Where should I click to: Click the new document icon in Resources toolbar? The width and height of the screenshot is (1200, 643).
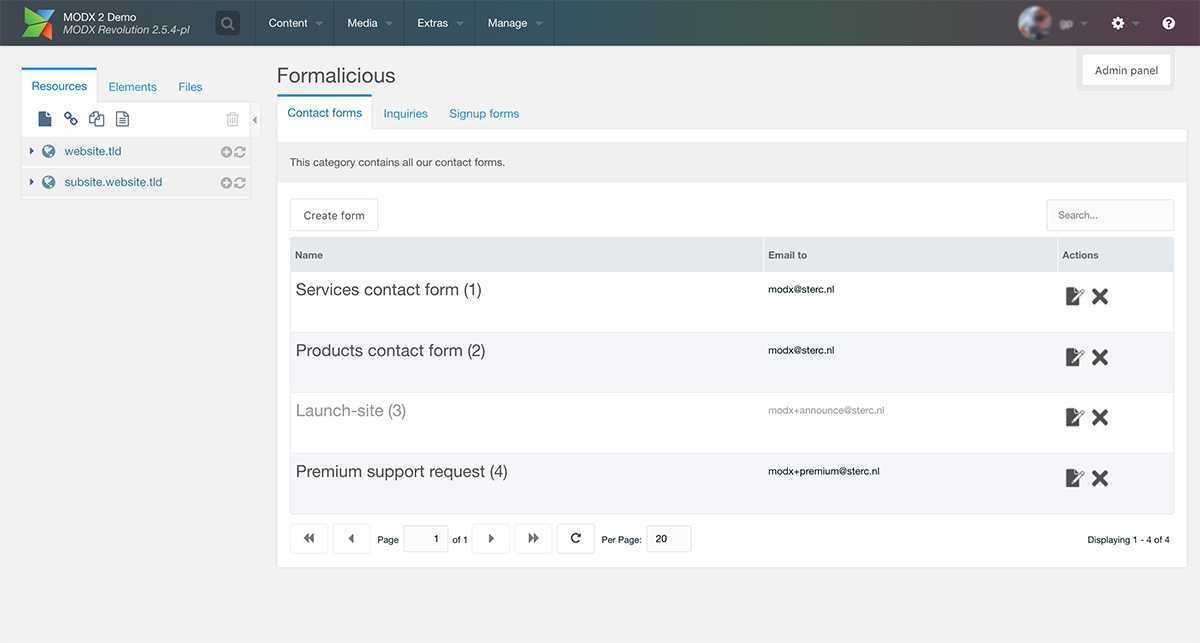[45, 119]
